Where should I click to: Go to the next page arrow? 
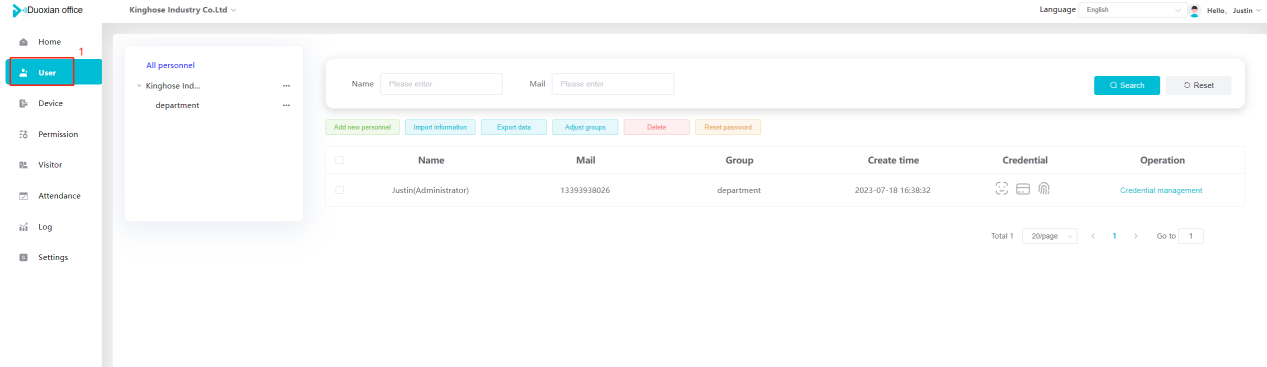pos(1136,236)
